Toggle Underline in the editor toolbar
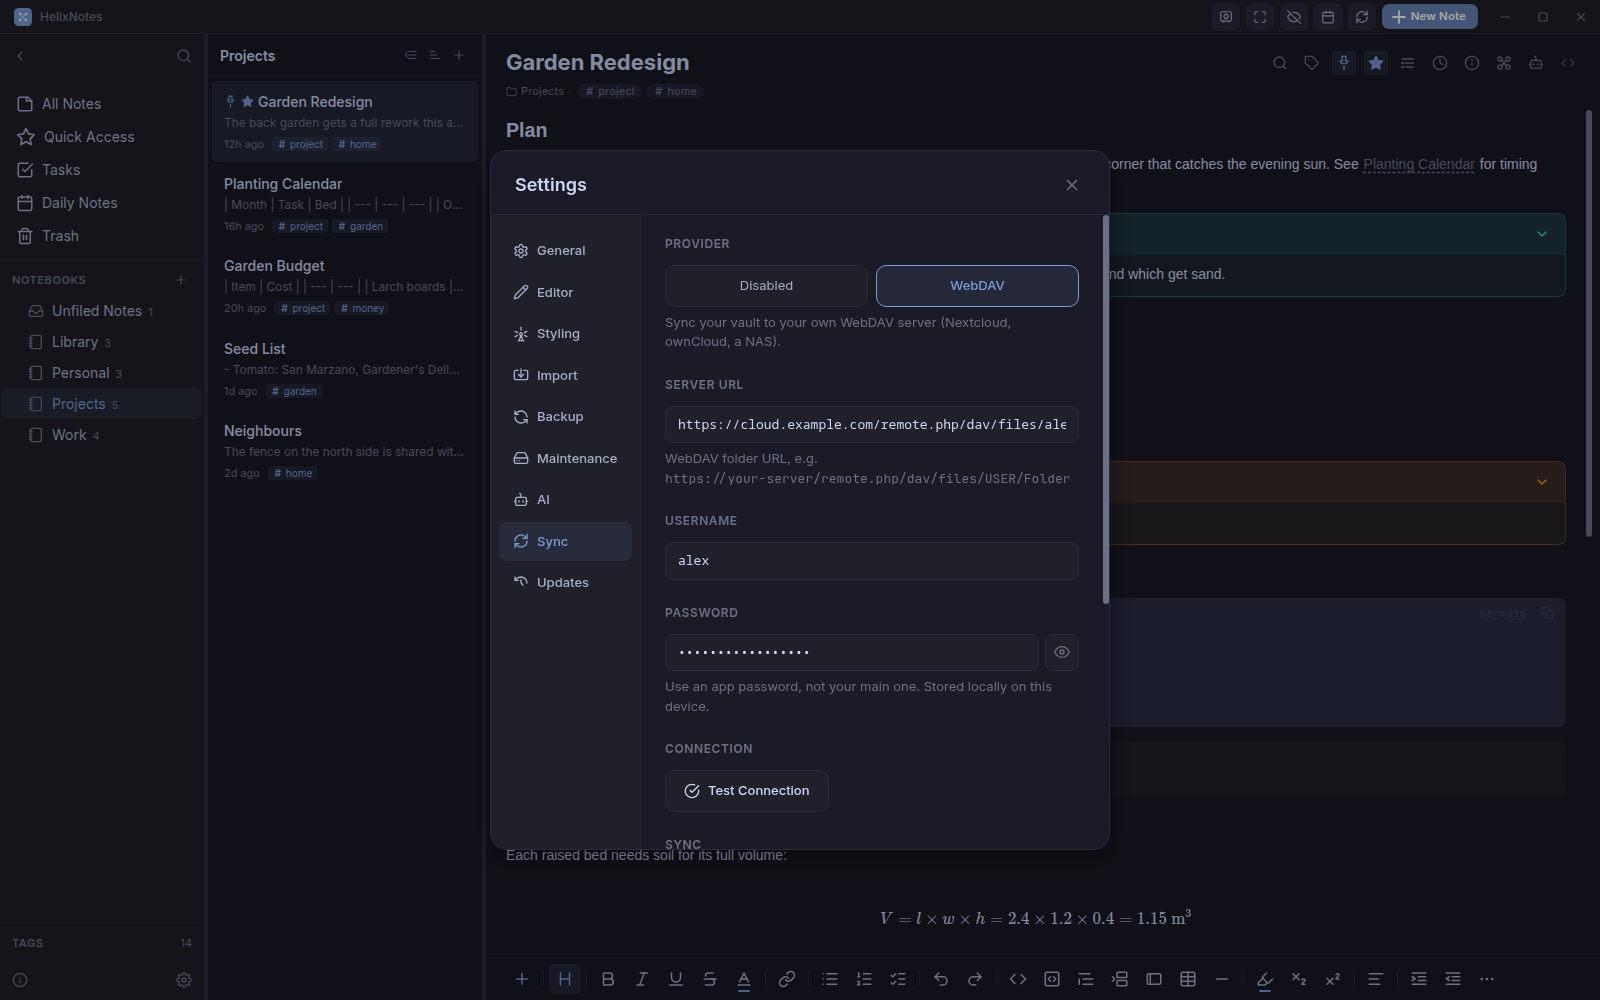Screen dimensions: 1600x1000 tap(676, 979)
